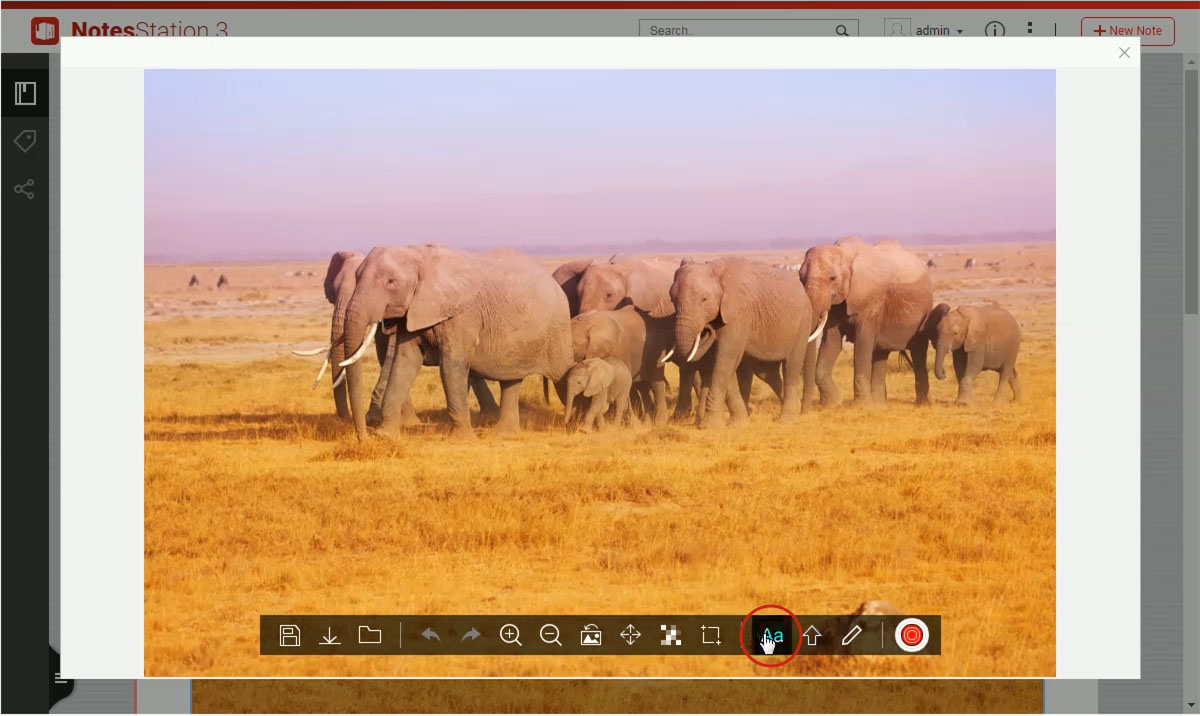Select the four-arrow move tool

(630, 635)
